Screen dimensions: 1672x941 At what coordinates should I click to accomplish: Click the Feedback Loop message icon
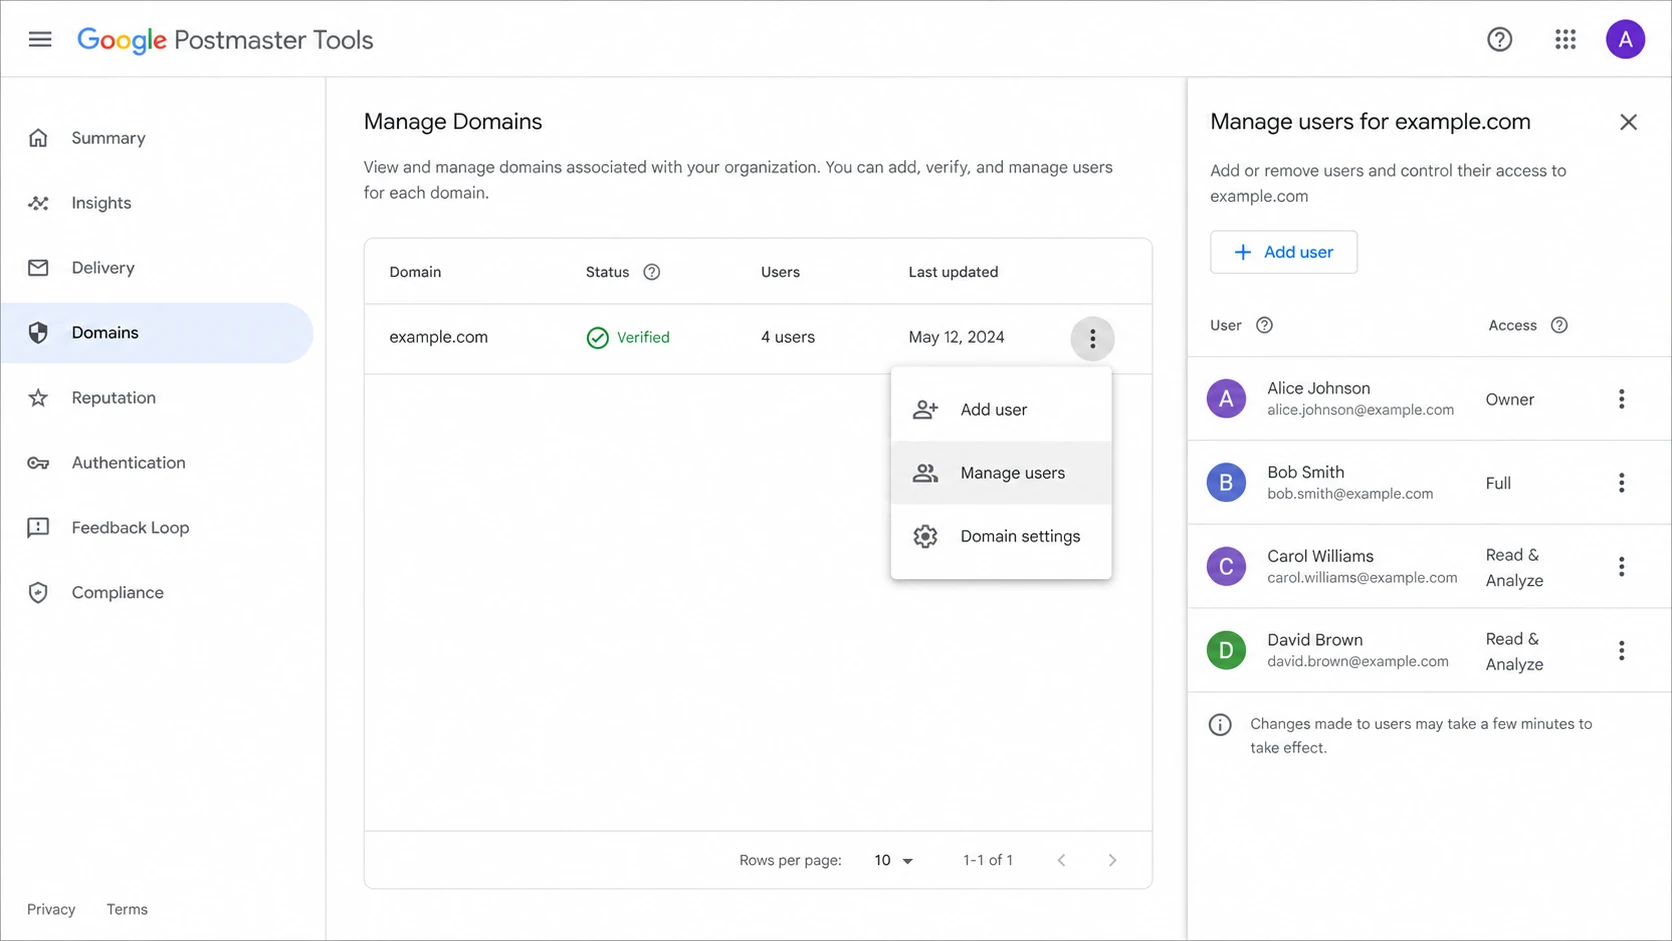[x=38, y=528]
